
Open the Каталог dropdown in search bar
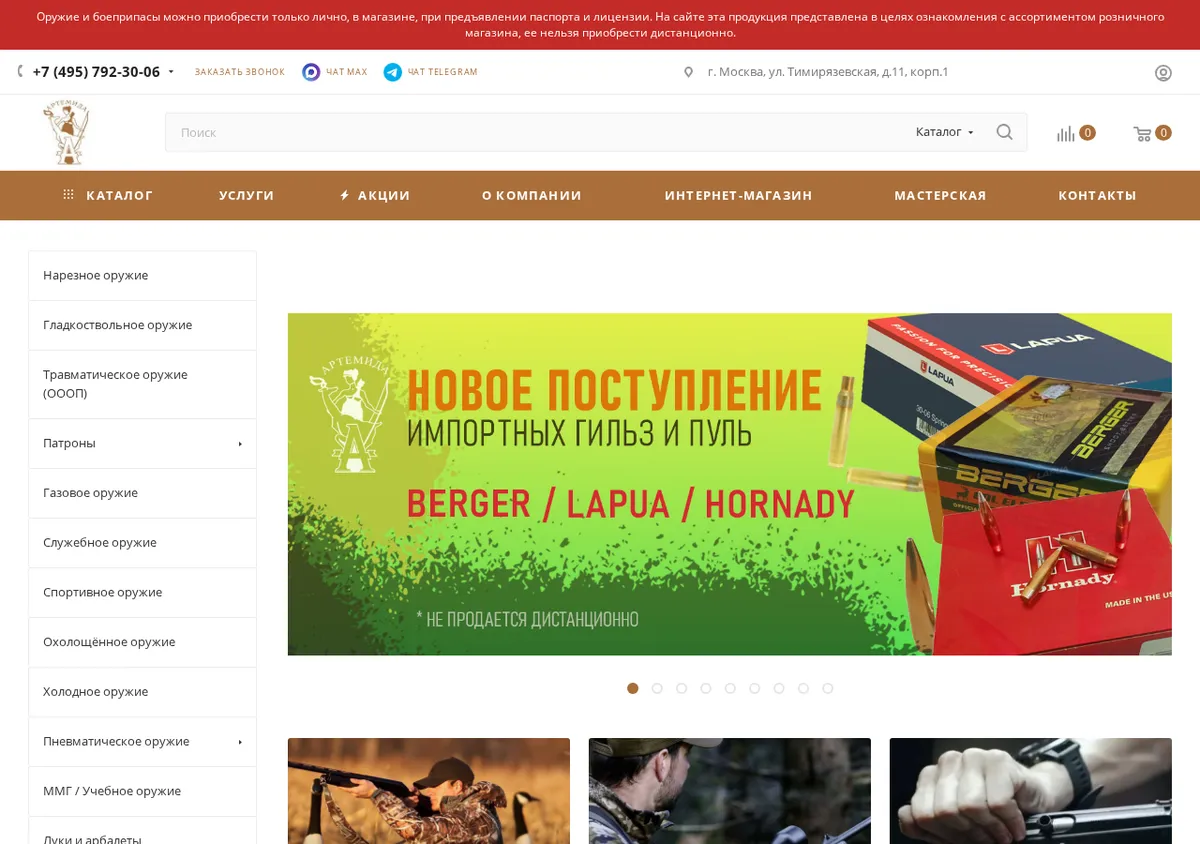(x=944, y=132)
